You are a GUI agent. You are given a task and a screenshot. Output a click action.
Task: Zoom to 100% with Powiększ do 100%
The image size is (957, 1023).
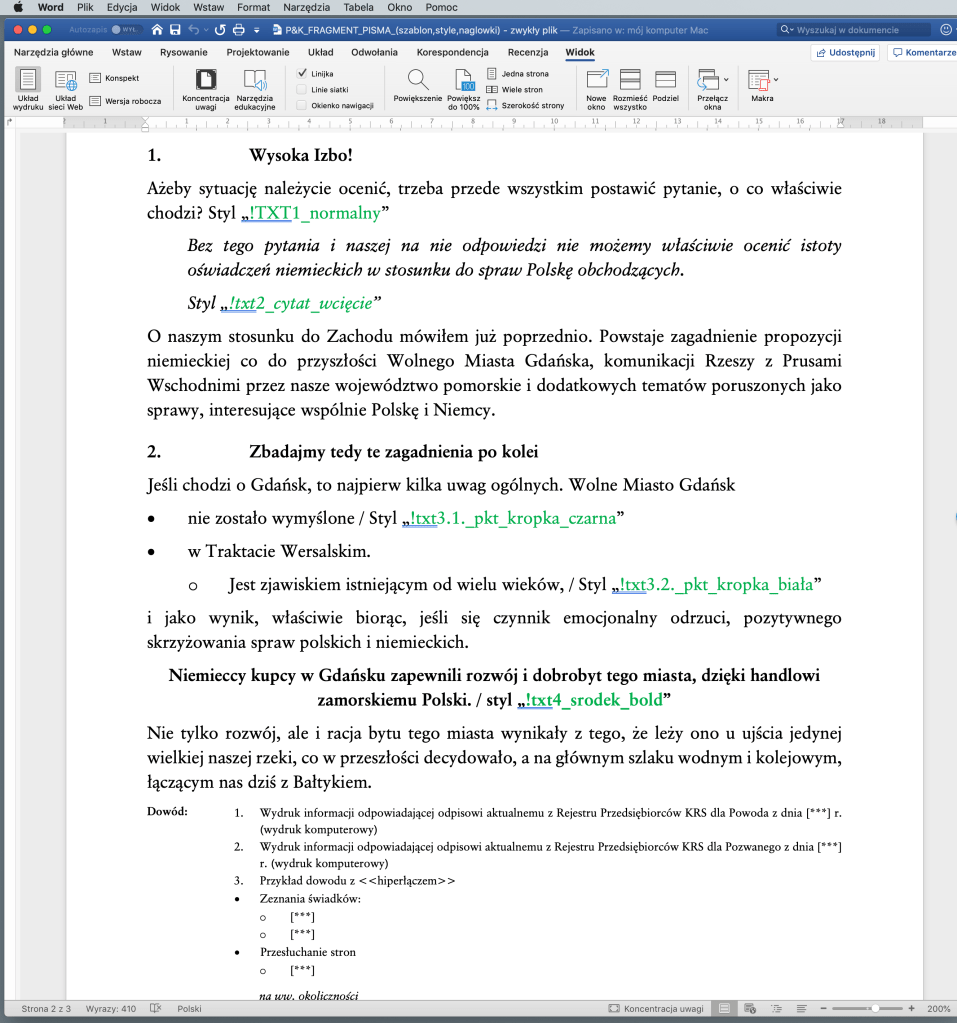(464, 86)
